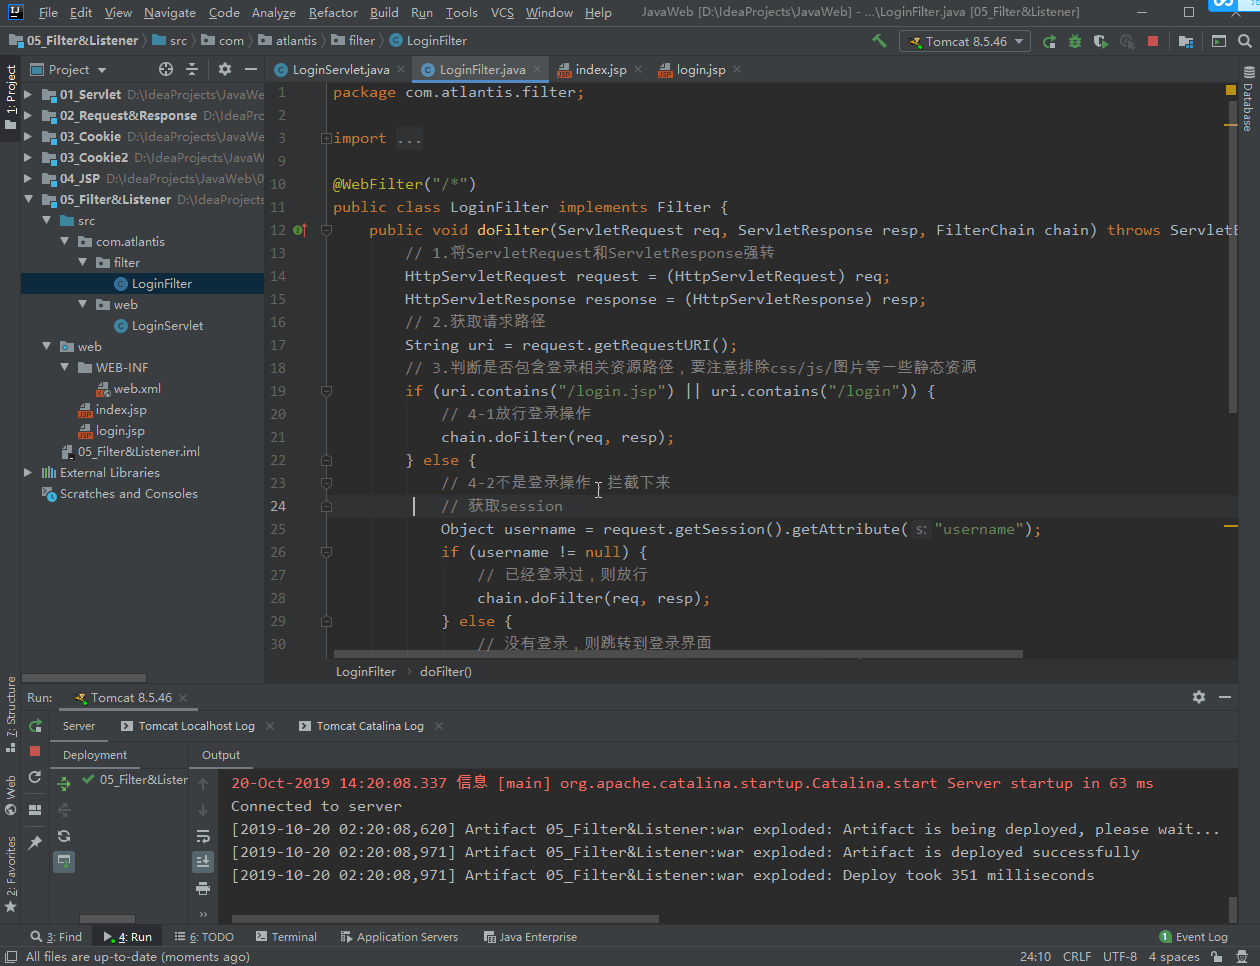1260x966 pixels.
Task: Open the 6: TODO tool window
Action: pyautogui.click(x=204, y=937)
